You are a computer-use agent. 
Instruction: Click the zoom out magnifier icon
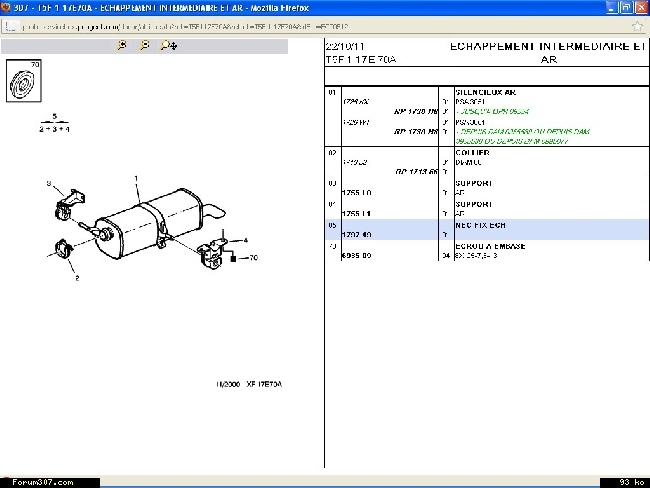[145, 45]
